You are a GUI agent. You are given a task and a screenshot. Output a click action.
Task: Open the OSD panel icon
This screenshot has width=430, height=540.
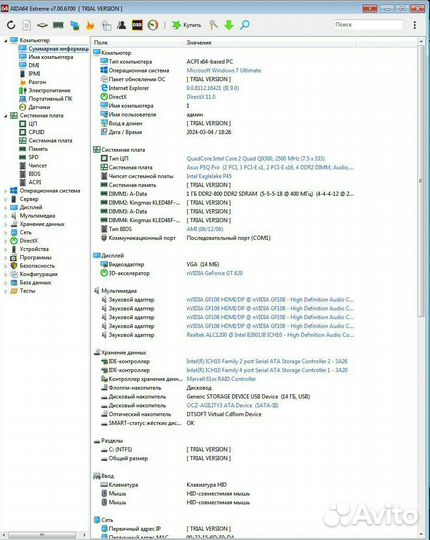[137, 25]
